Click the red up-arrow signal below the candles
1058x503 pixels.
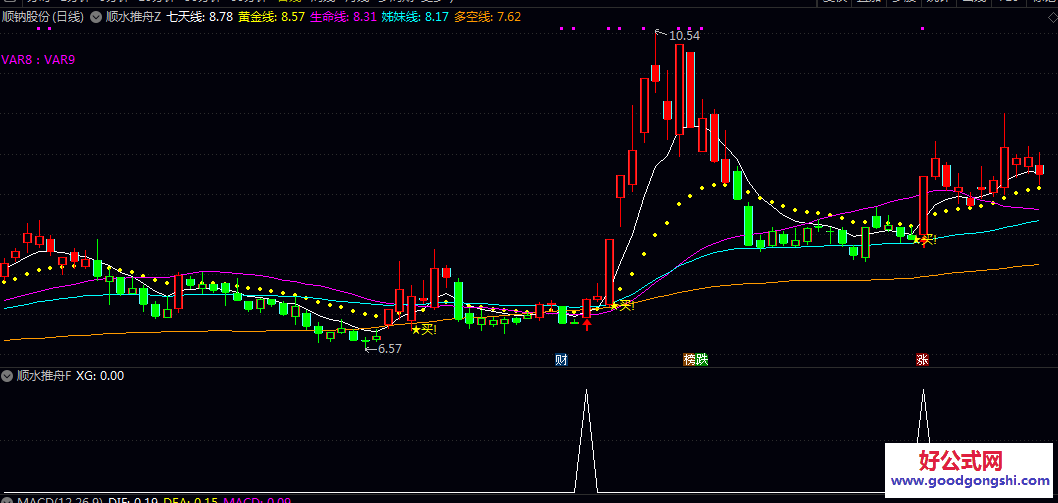pos(587,325)
